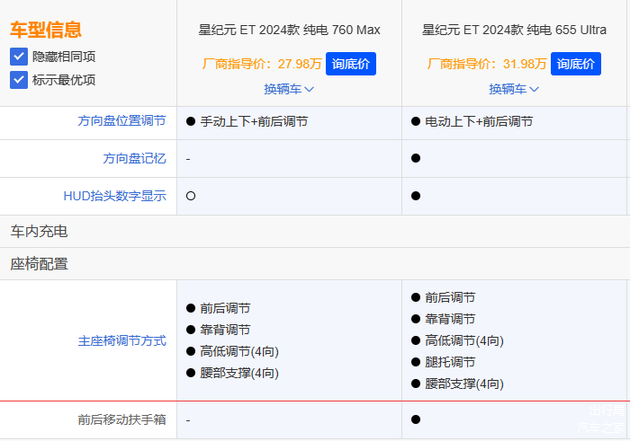Toggle the 隐藏相同项 checkbox
630x441 pixels.
coord(18,57)
